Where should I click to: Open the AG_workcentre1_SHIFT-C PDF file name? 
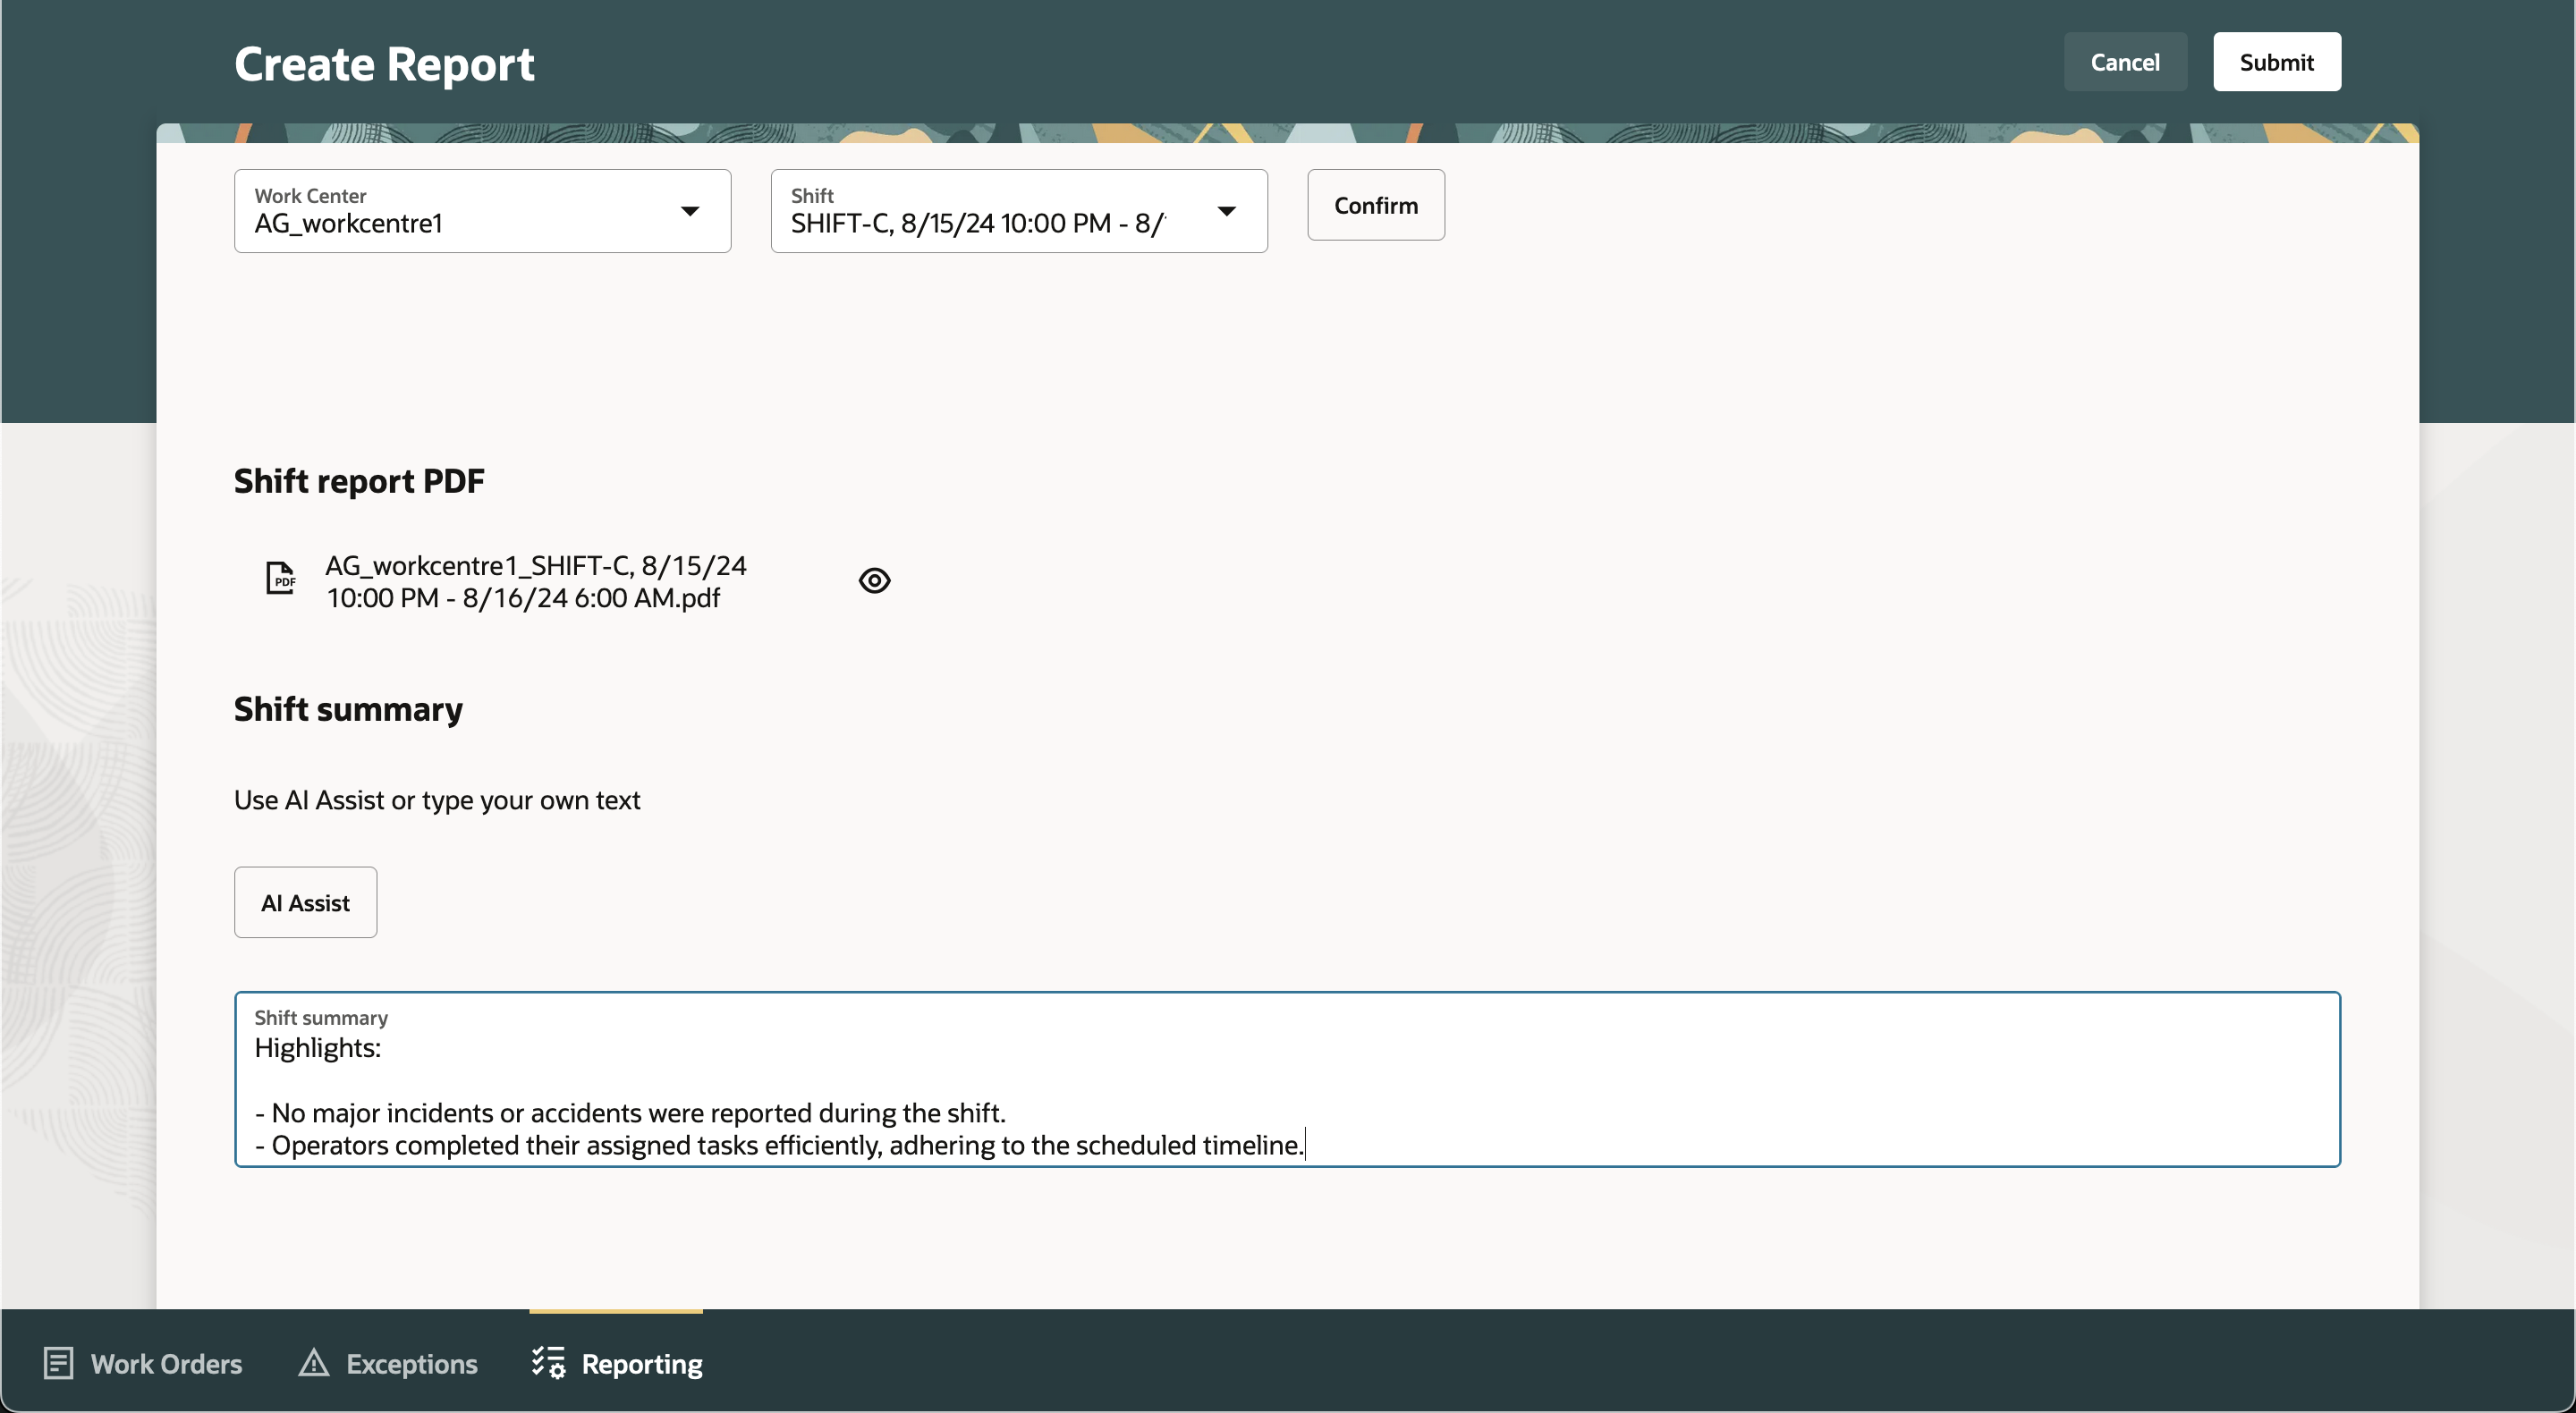point(536,582)
